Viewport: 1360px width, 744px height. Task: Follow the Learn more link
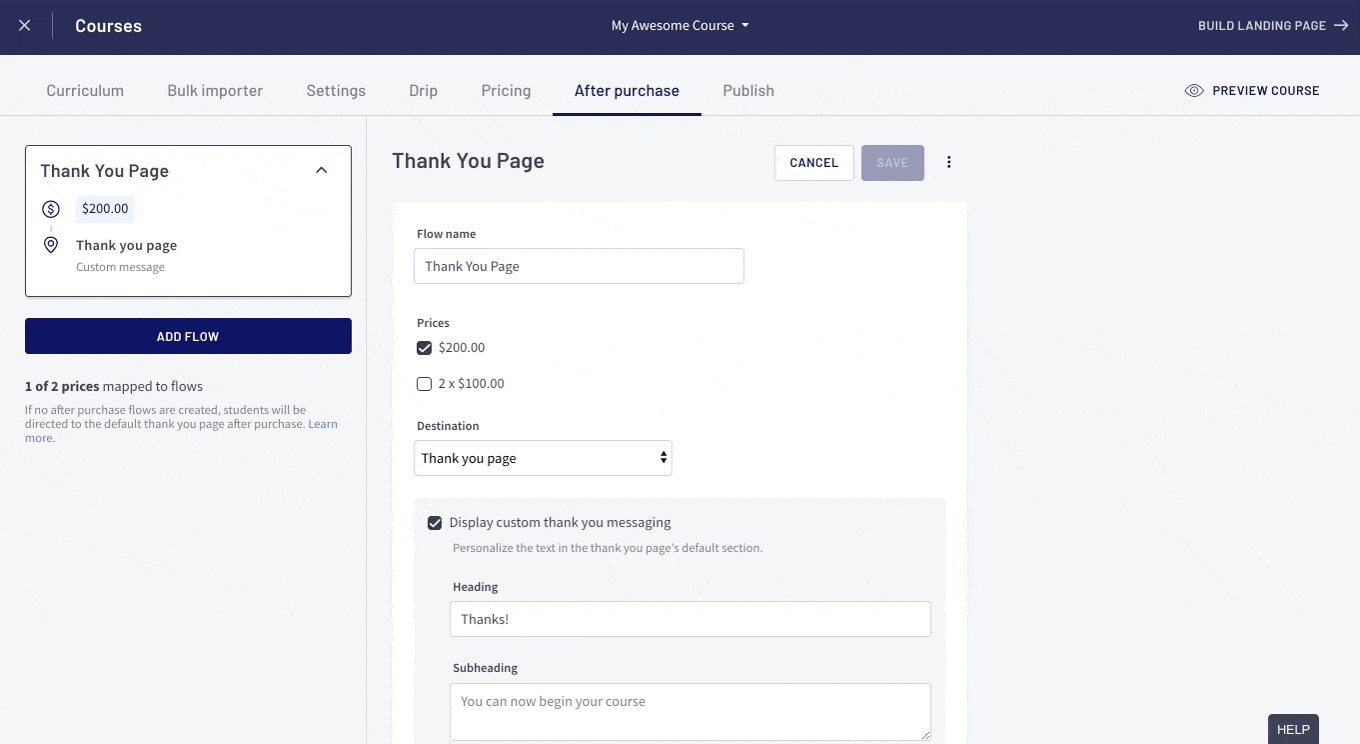[x=322, y=424]
